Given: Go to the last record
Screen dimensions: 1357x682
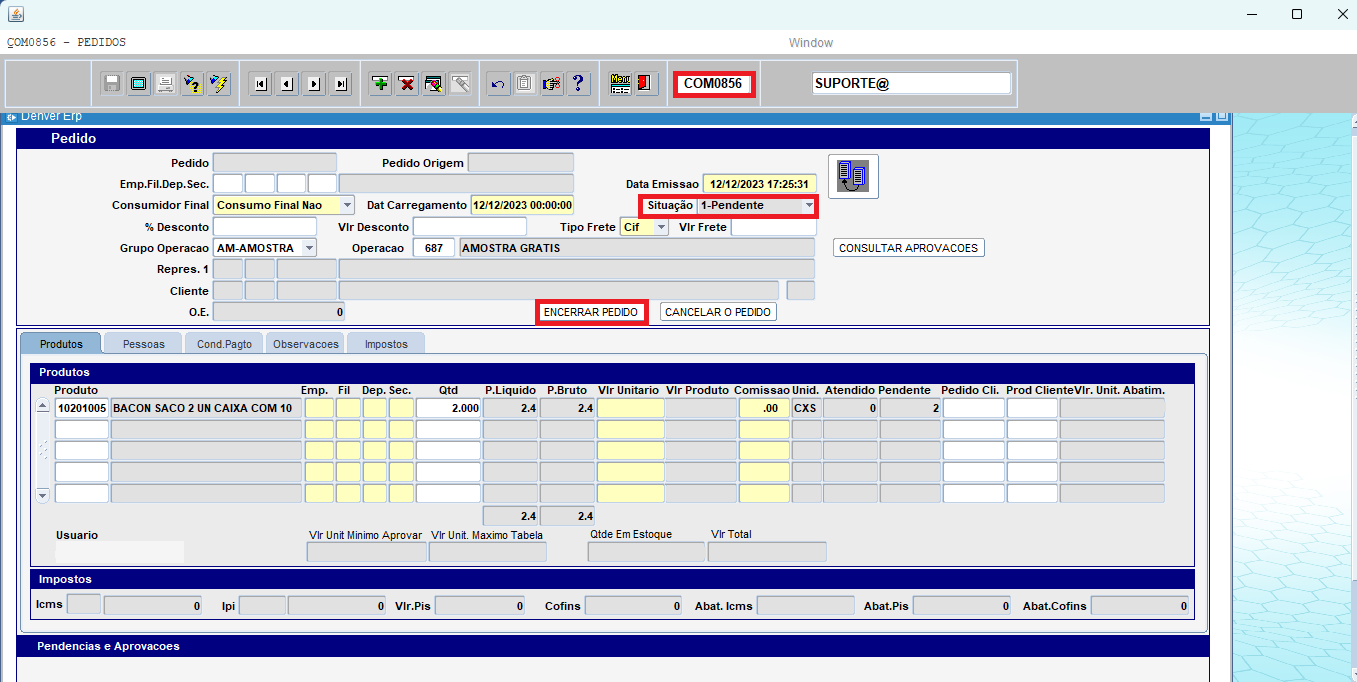Looking at the screenshot, I should [340, 84].
